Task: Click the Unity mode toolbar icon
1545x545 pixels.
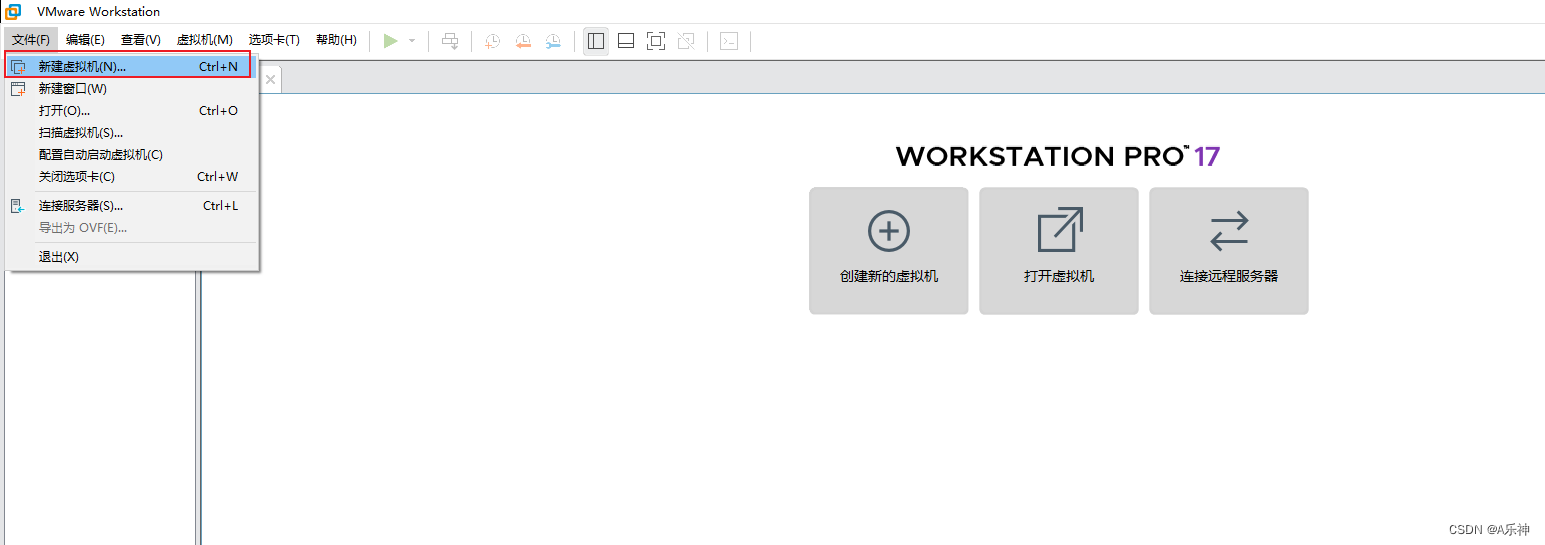Action: point(686,41)
